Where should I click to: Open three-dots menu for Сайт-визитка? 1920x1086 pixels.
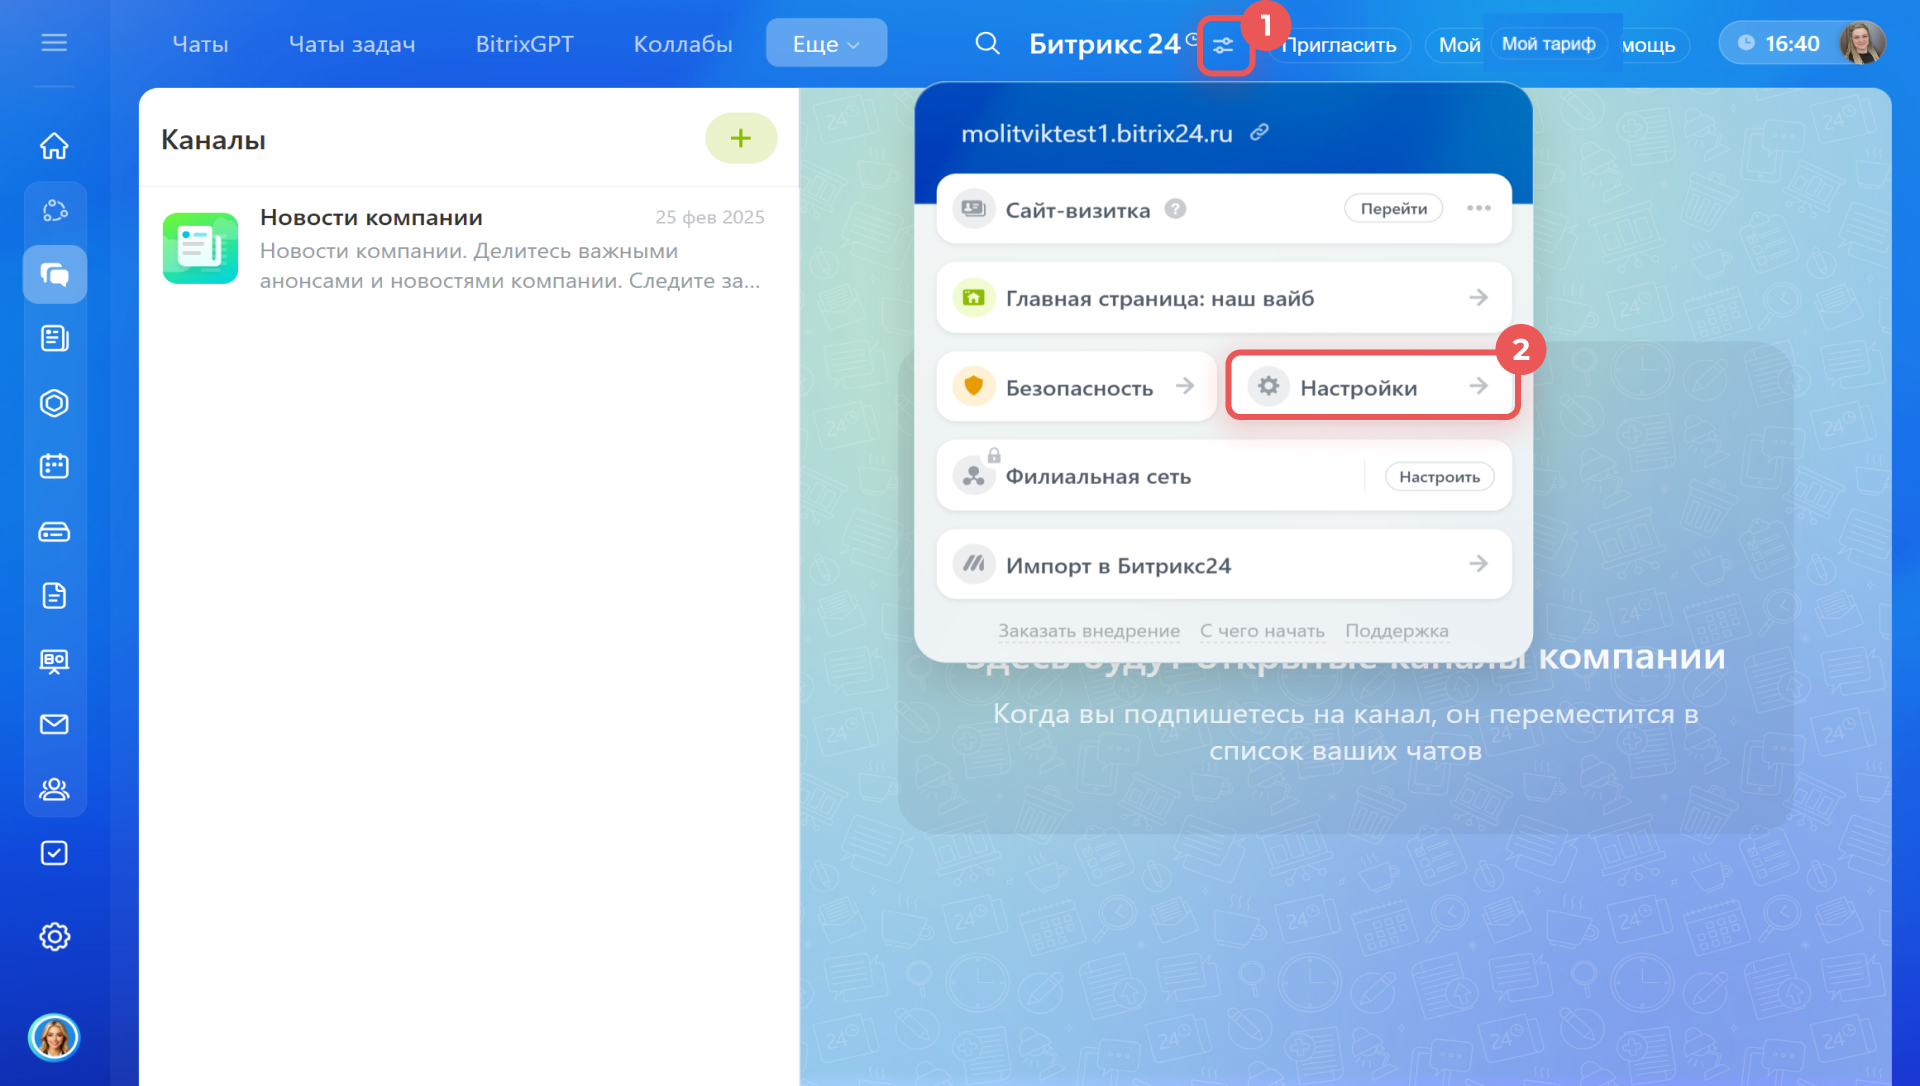[x=1478, y=208]
